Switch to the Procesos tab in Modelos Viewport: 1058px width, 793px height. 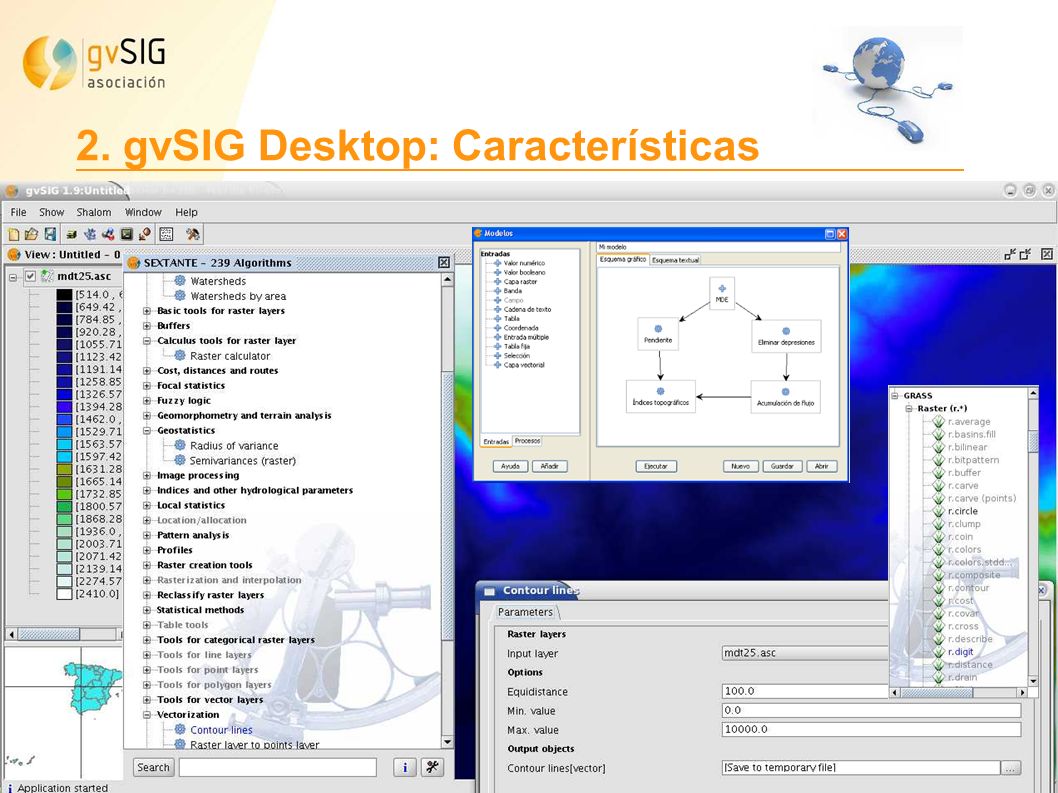pyautogui.click(x=527, y=441)
